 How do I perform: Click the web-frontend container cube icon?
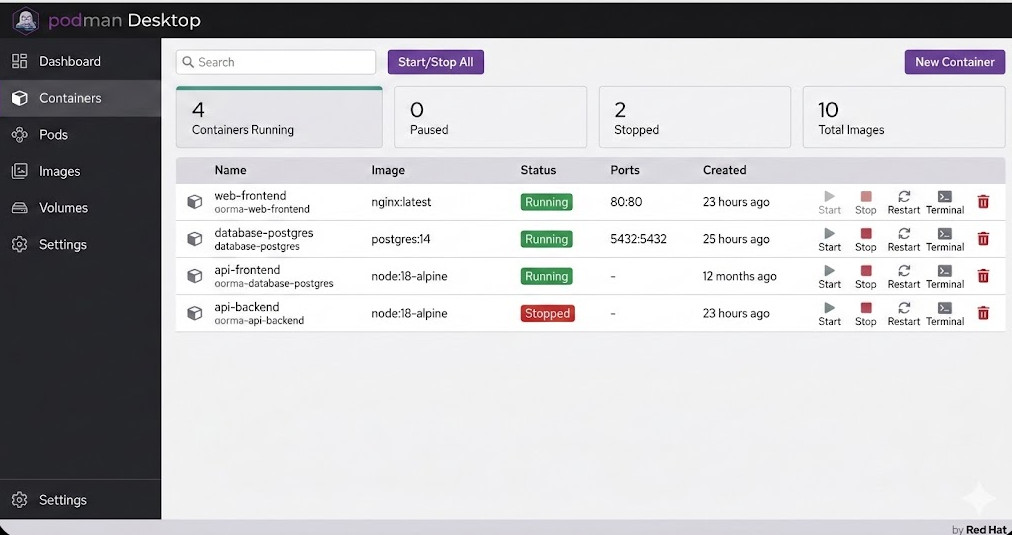pos(194,202)
